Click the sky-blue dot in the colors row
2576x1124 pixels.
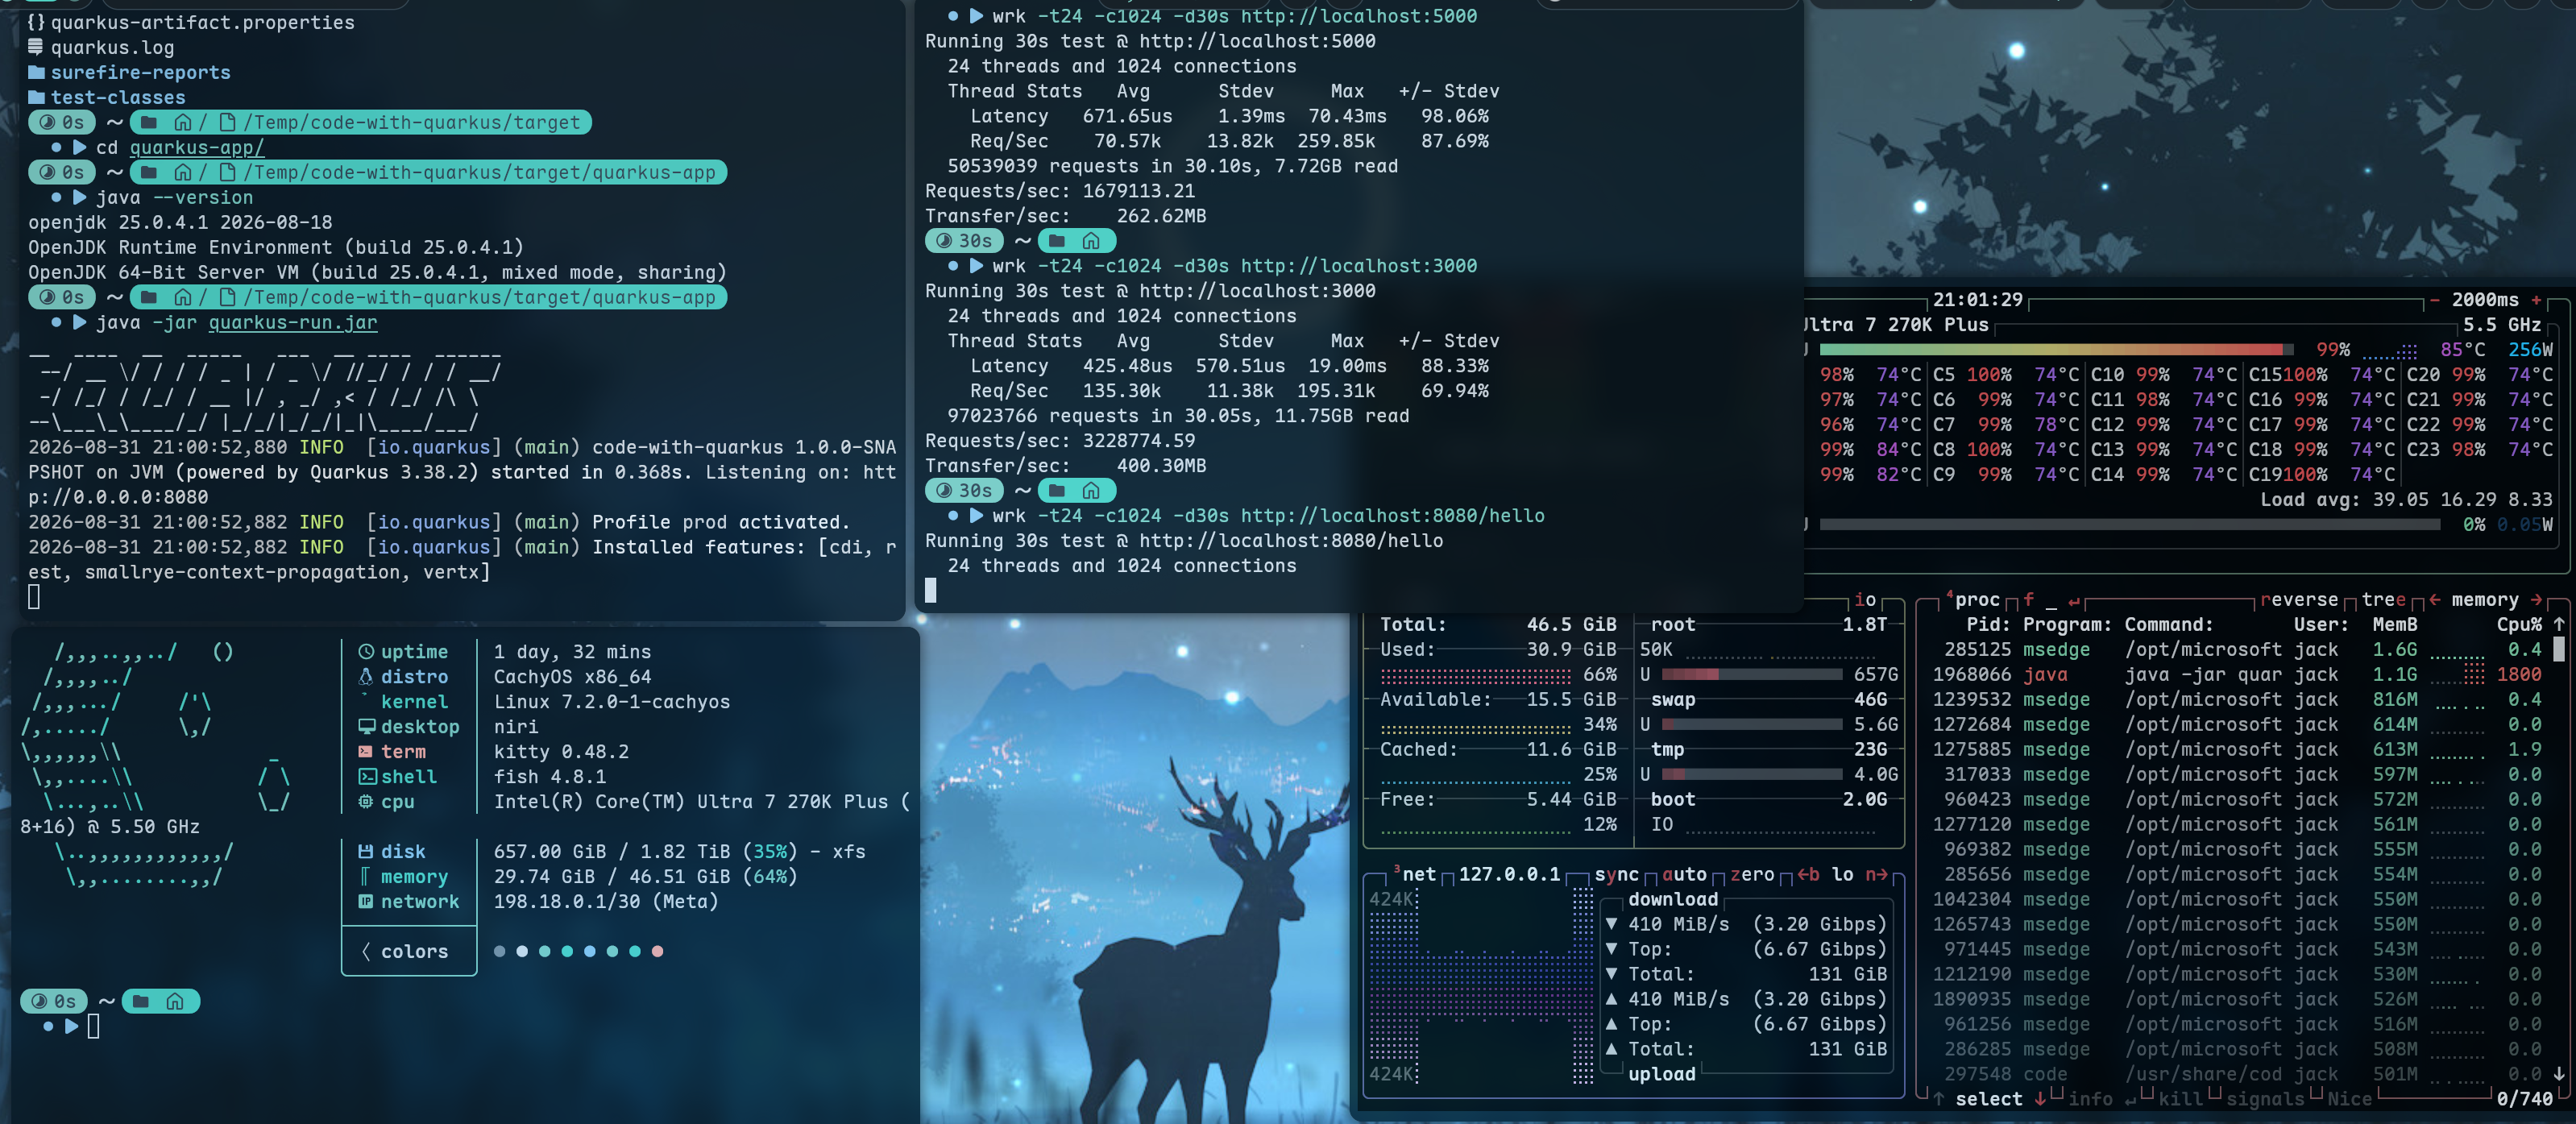coord(590,951)
